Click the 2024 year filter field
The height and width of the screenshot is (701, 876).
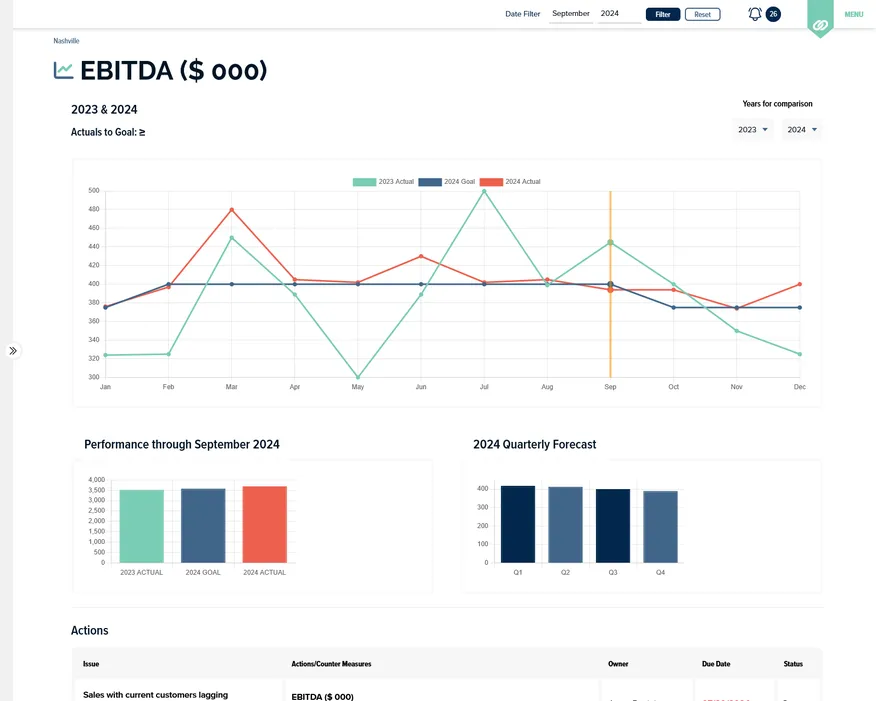(x=618, y=14)
